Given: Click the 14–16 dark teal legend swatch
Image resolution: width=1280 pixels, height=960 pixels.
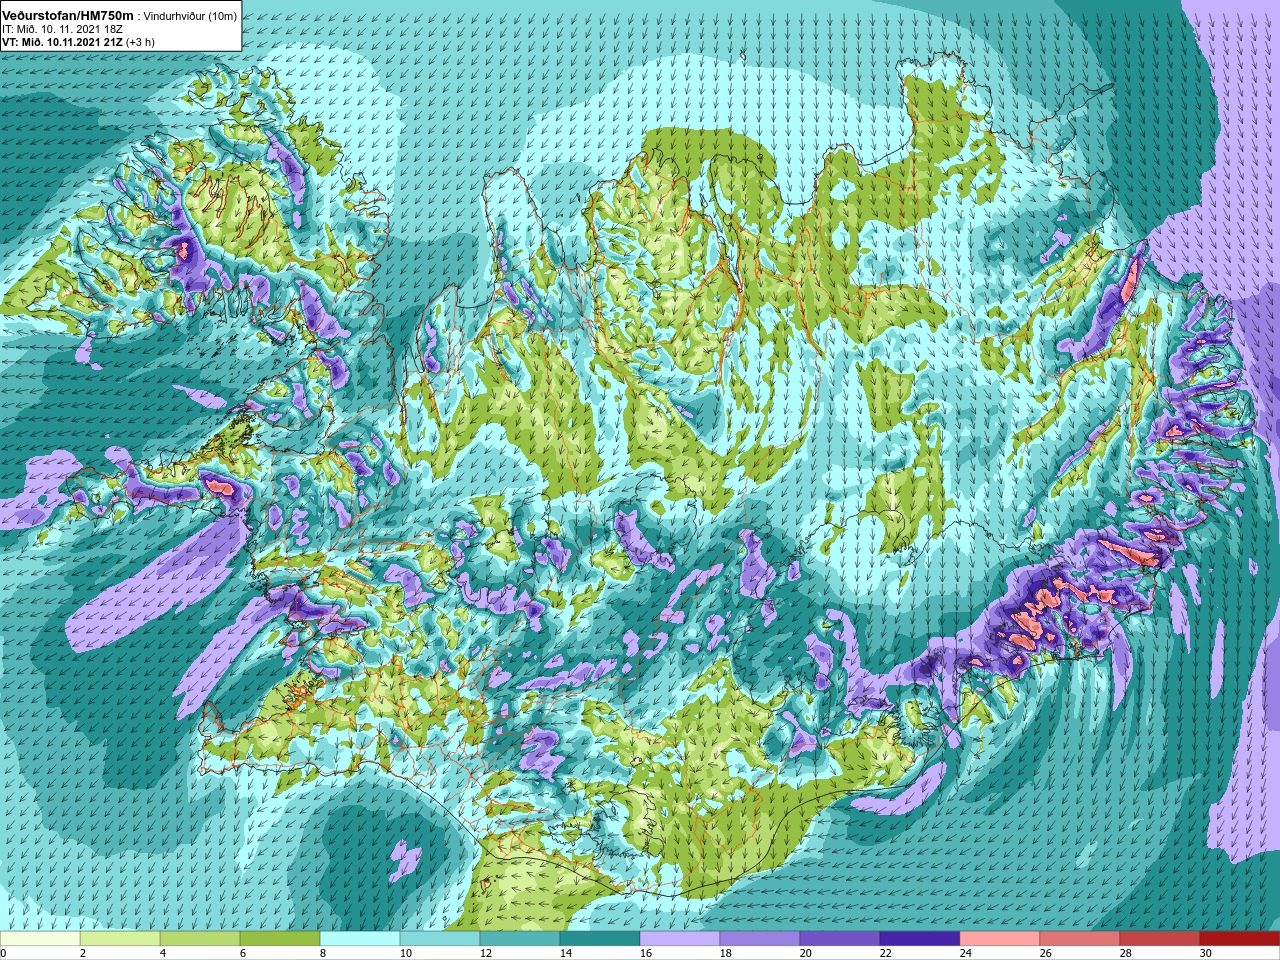Looking at the screenshot, I should (600, 939).
